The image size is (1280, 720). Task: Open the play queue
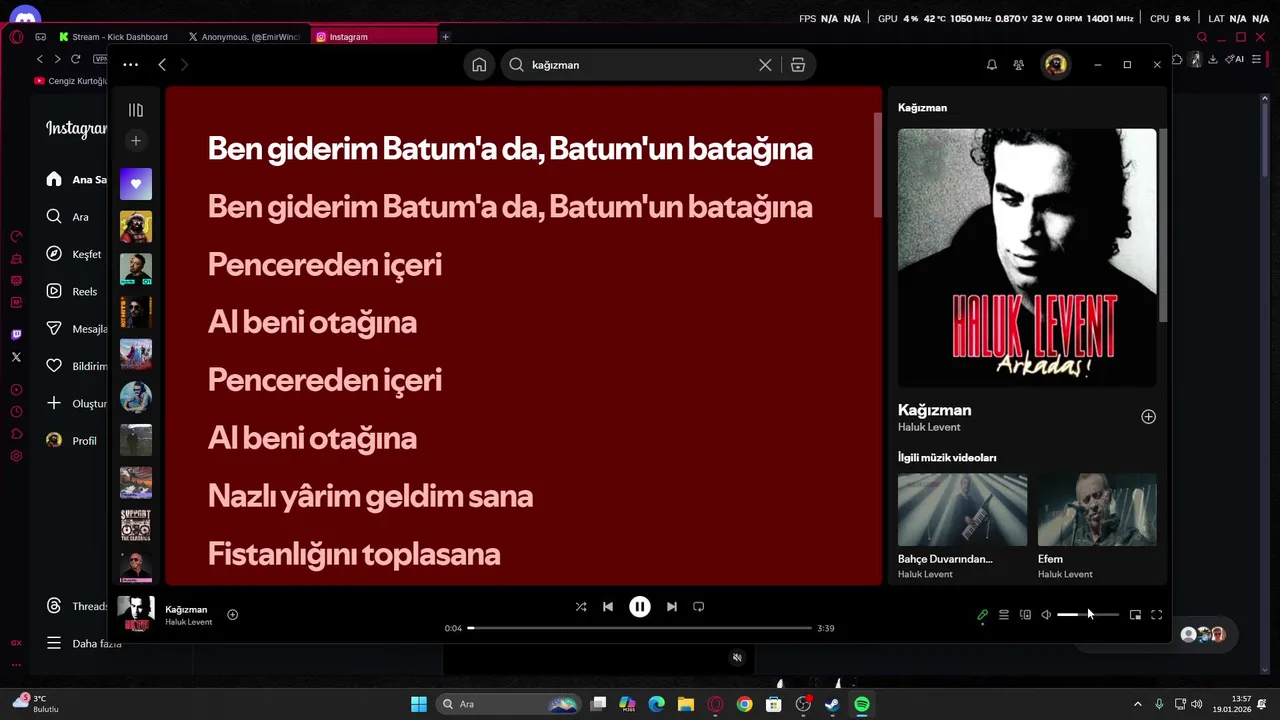tap(1004, 615)
